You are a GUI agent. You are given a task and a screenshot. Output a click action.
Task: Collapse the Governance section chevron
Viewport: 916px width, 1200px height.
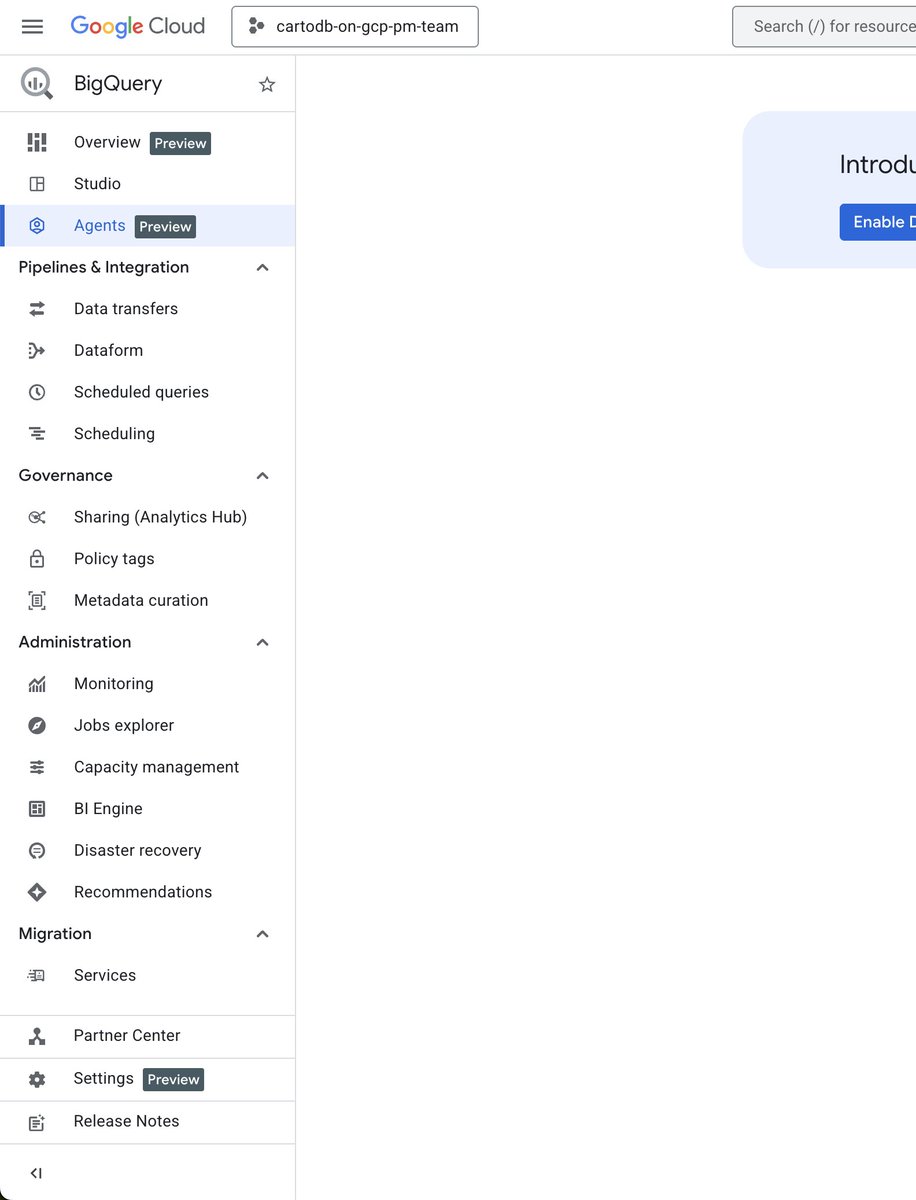262,475
